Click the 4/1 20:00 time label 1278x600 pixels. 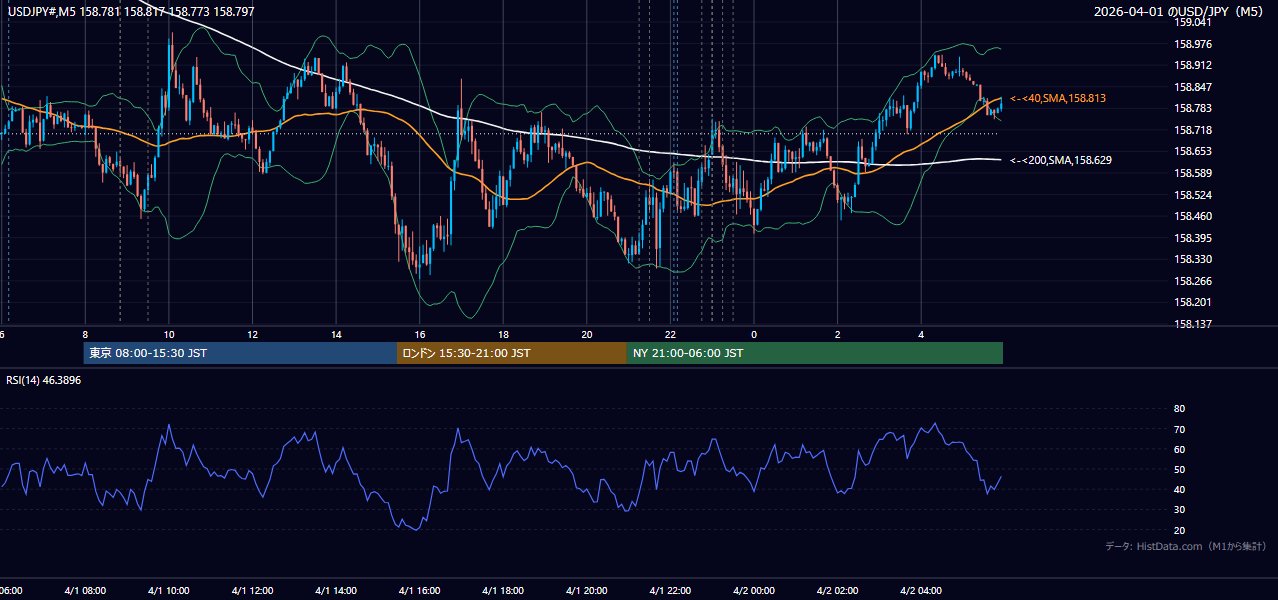pos(587,591)
